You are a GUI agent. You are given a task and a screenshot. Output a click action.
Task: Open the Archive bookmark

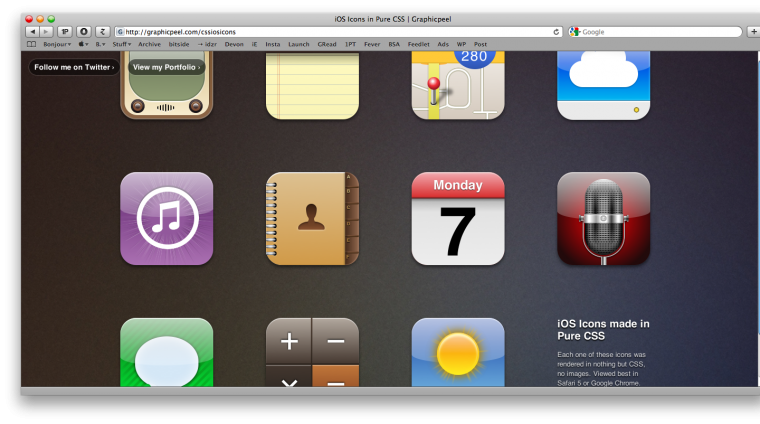pos(149,44)
